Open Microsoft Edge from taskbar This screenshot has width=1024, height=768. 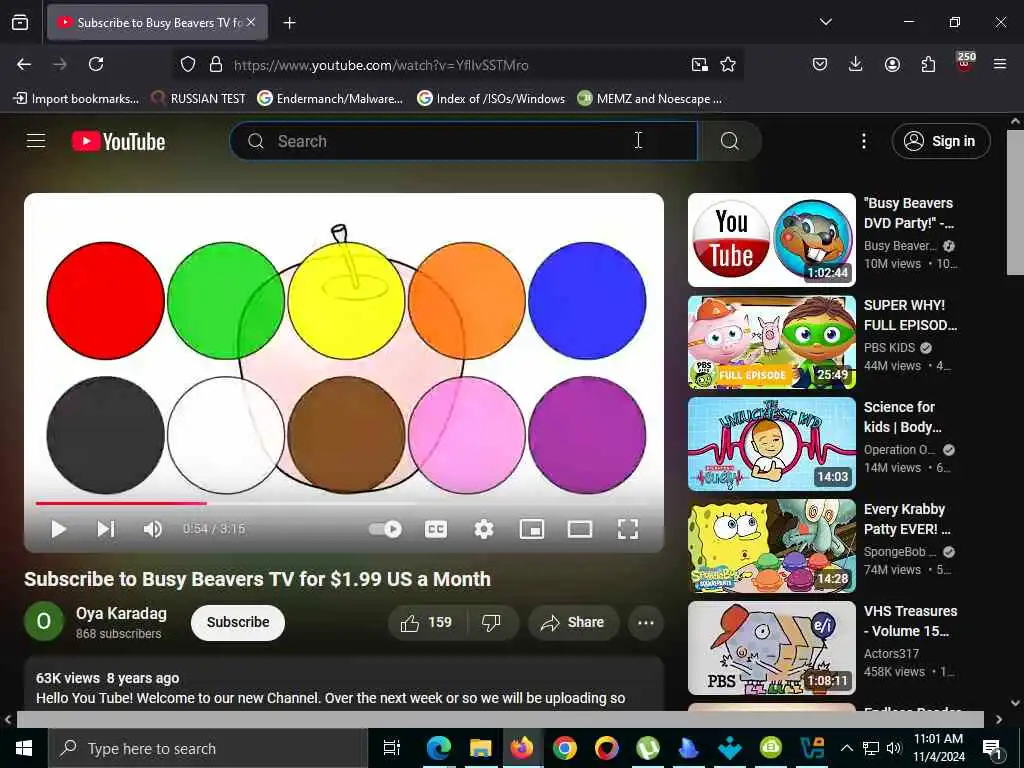(439, 748)
